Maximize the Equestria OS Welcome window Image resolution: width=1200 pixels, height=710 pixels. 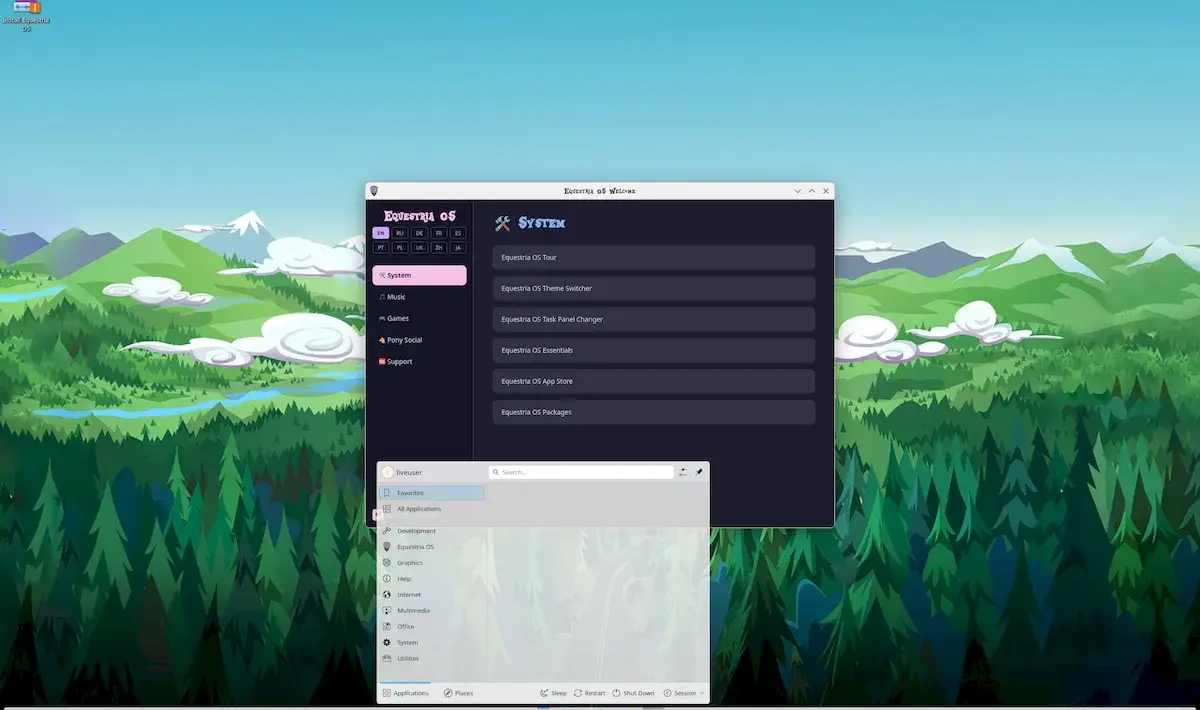click(x=812, y=190)
